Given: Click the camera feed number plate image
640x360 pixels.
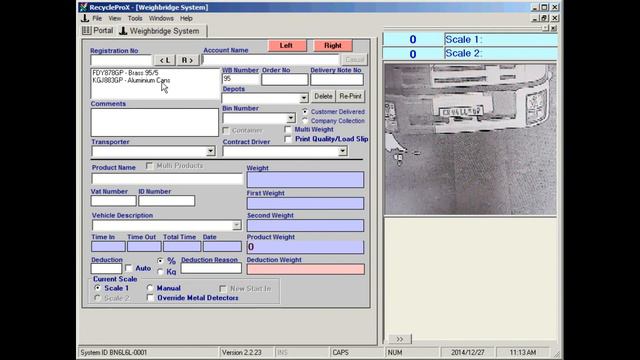Looking at the screenshot, I should (470, 139).
